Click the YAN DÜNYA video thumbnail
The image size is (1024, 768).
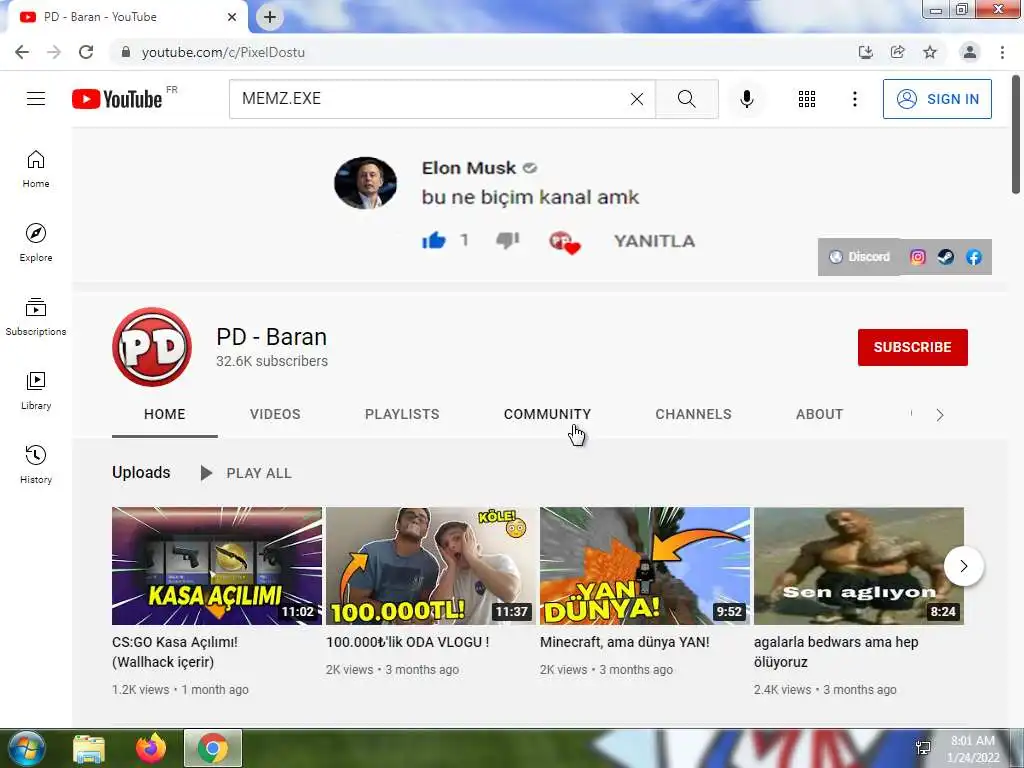click(x=645, y=566)
